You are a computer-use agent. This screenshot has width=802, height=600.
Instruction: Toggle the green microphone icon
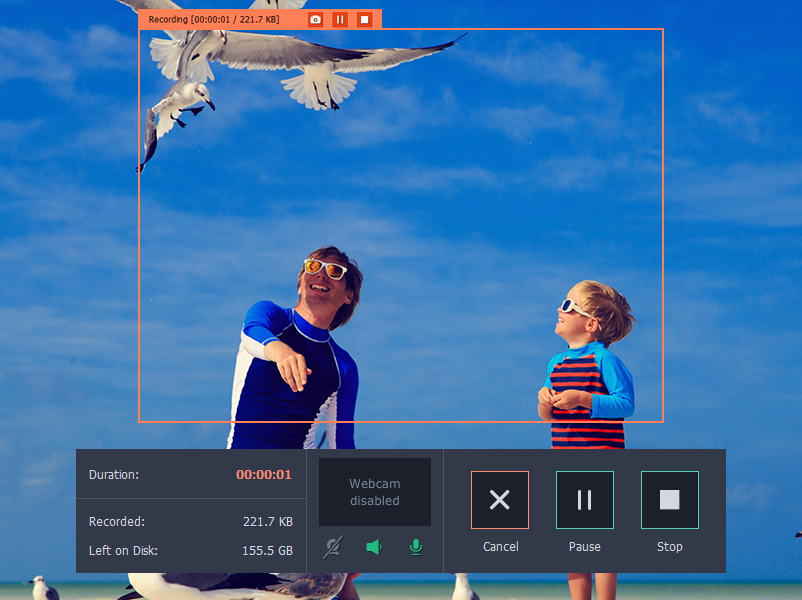tap(416, 547)
